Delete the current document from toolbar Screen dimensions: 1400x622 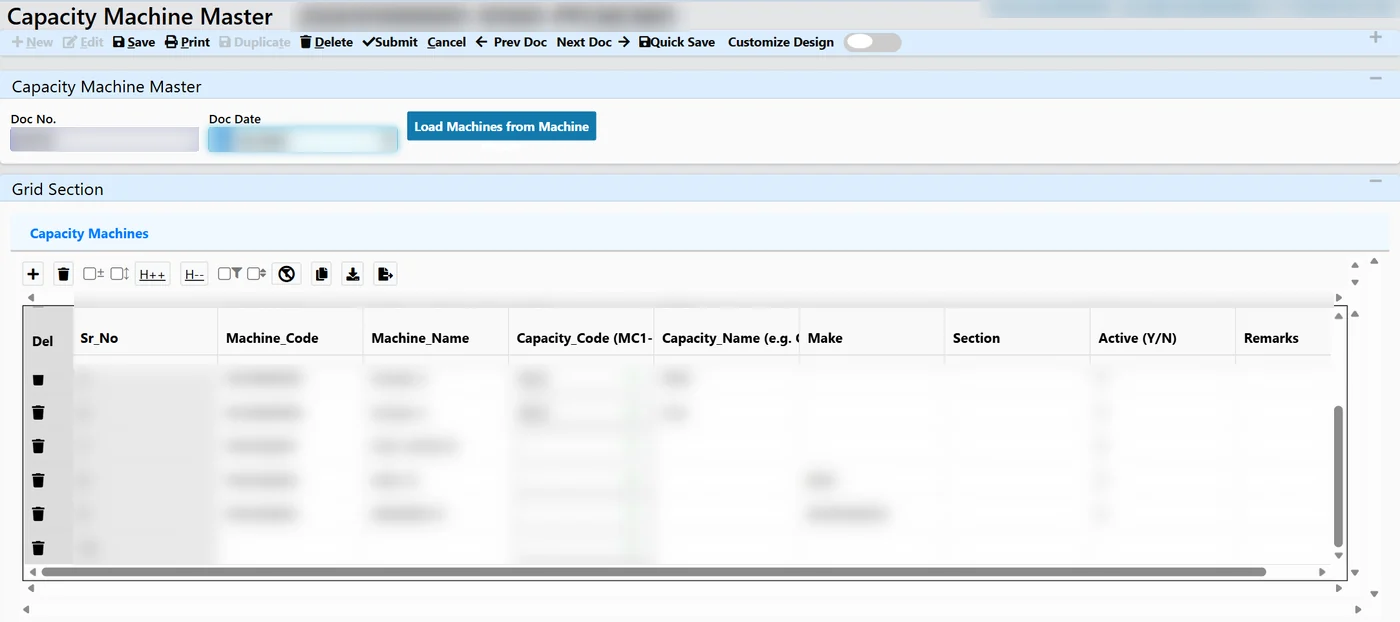pos(326,42)
